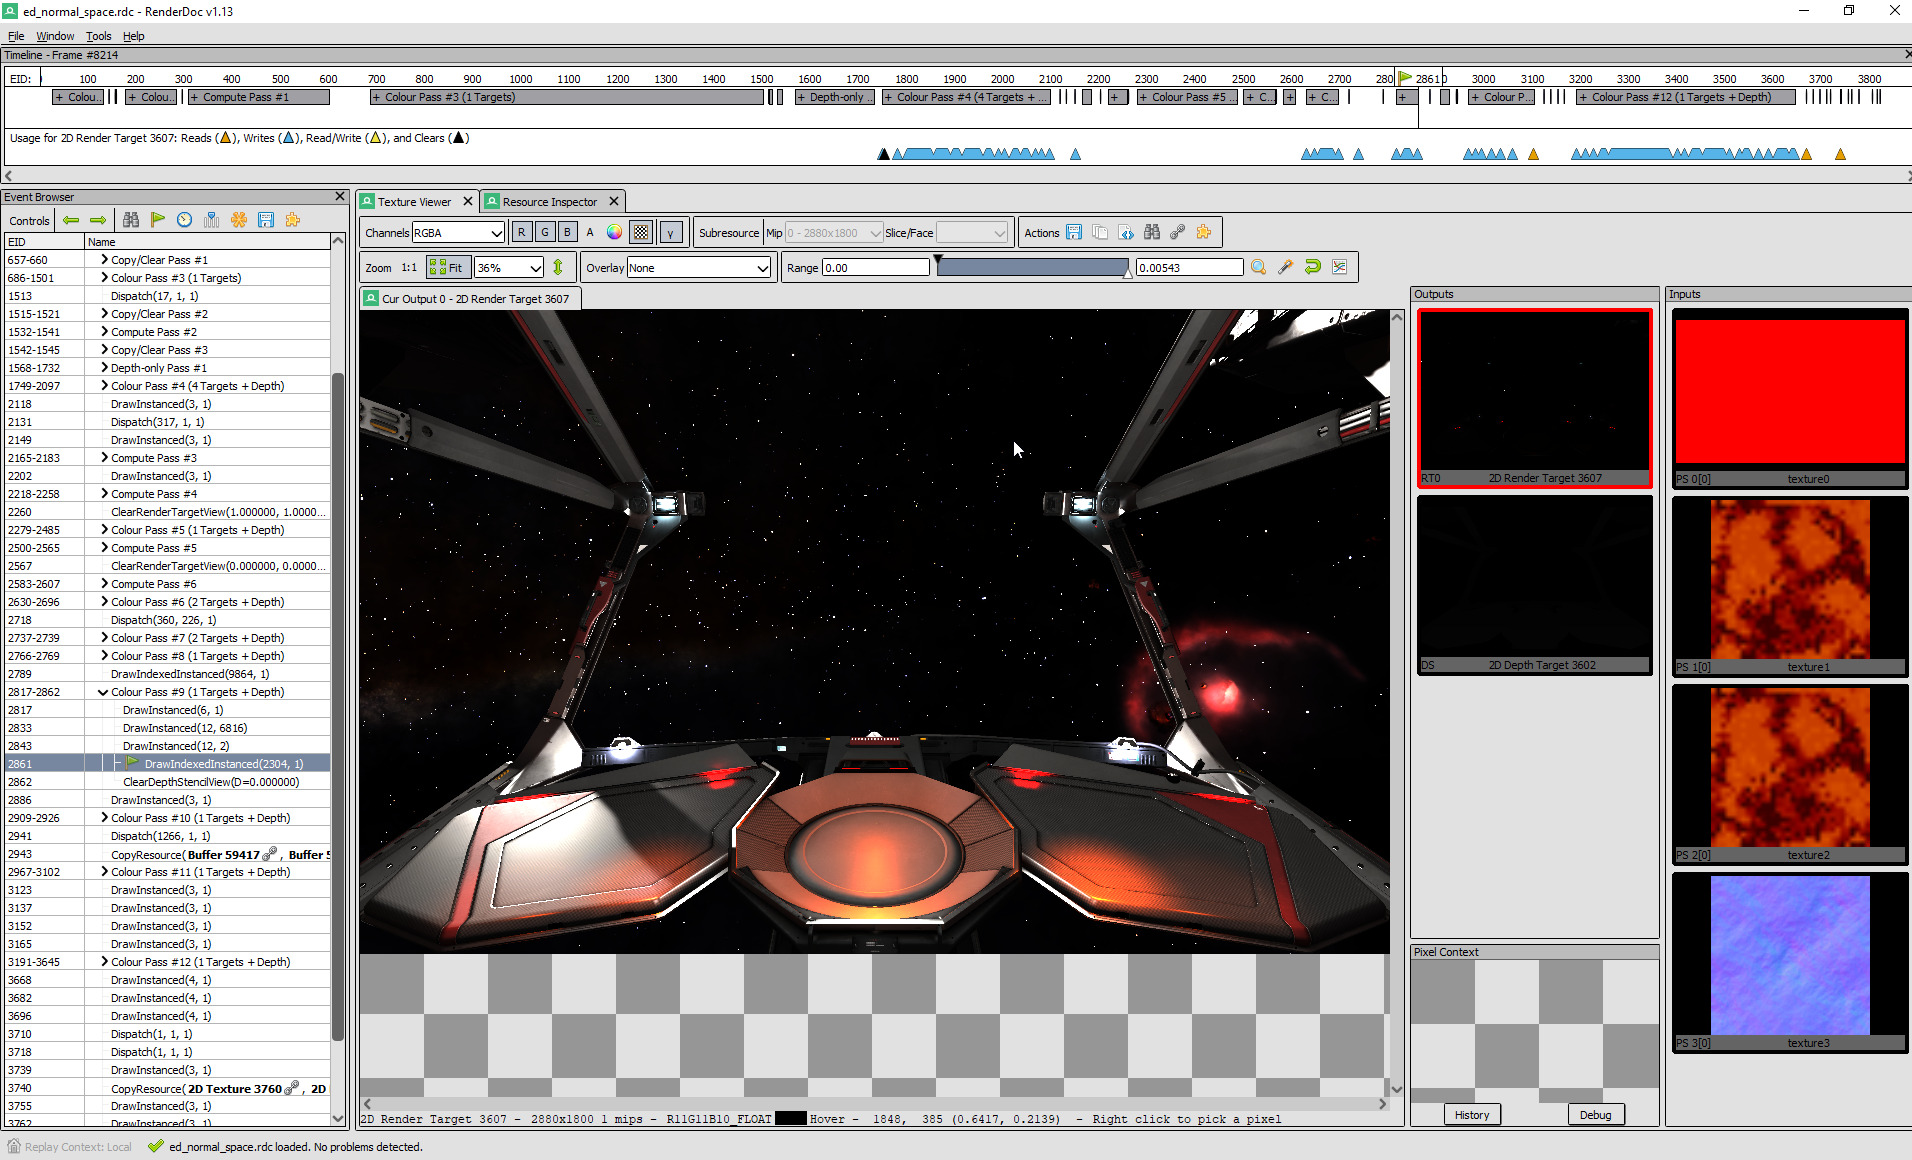Click the orange asterisk bookmark icon
Image resolution: width=1912 pixels, height=1160 pixels.
tap(239, 220)
